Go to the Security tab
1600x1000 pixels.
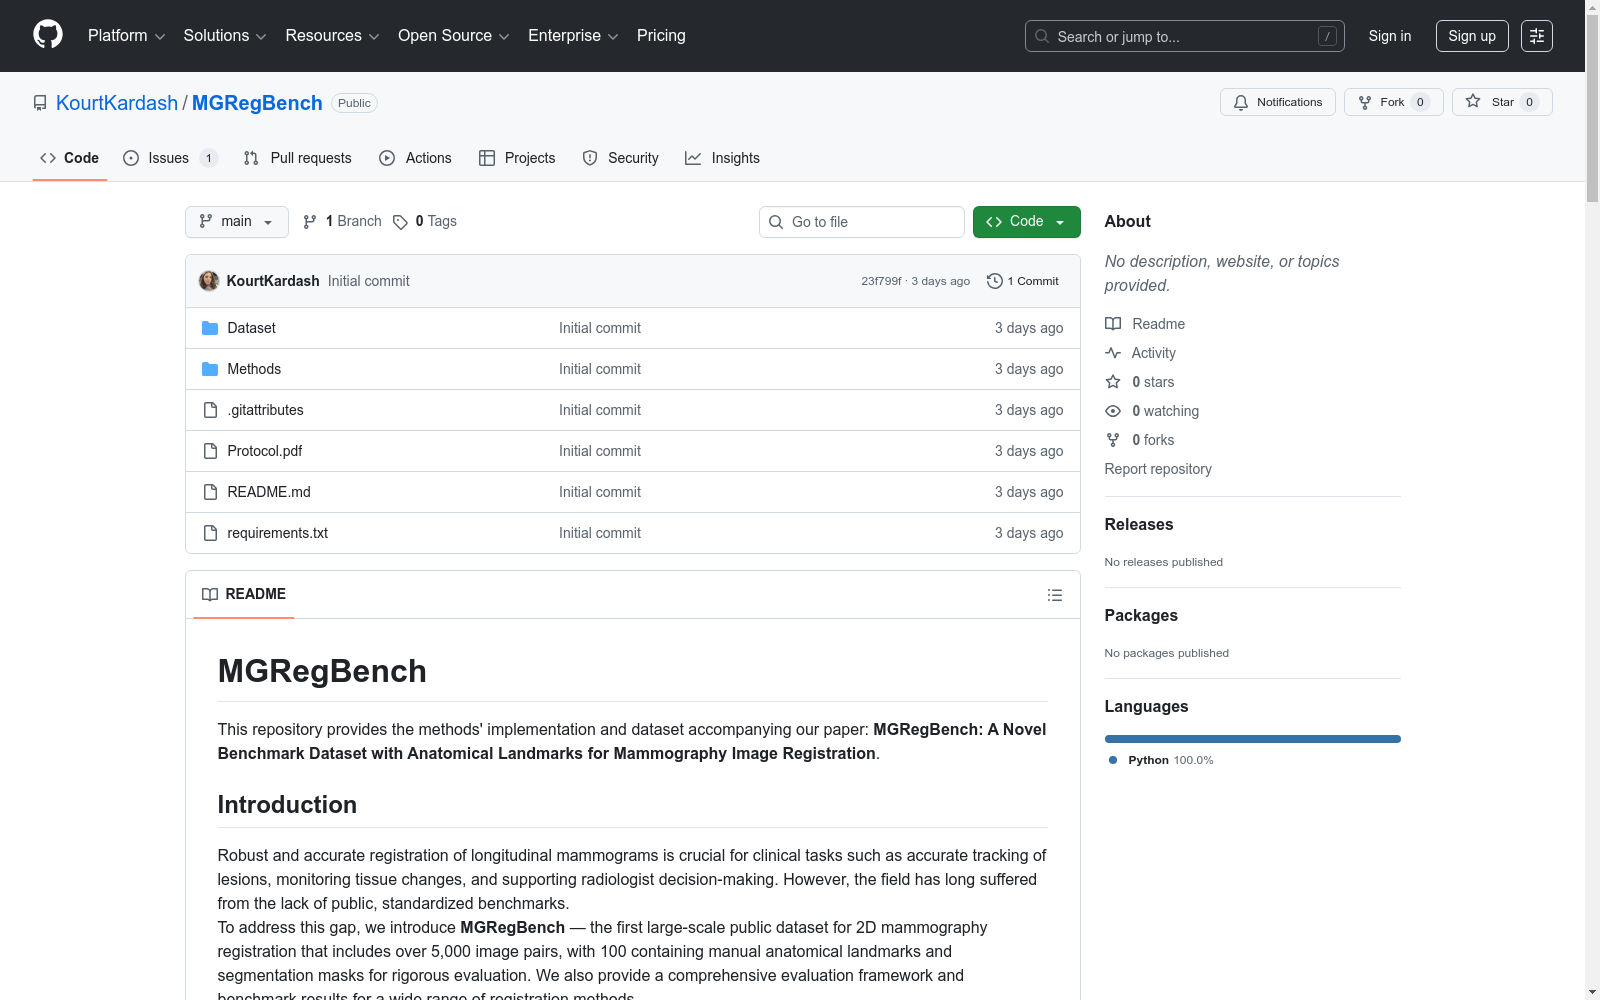point(620,158)
